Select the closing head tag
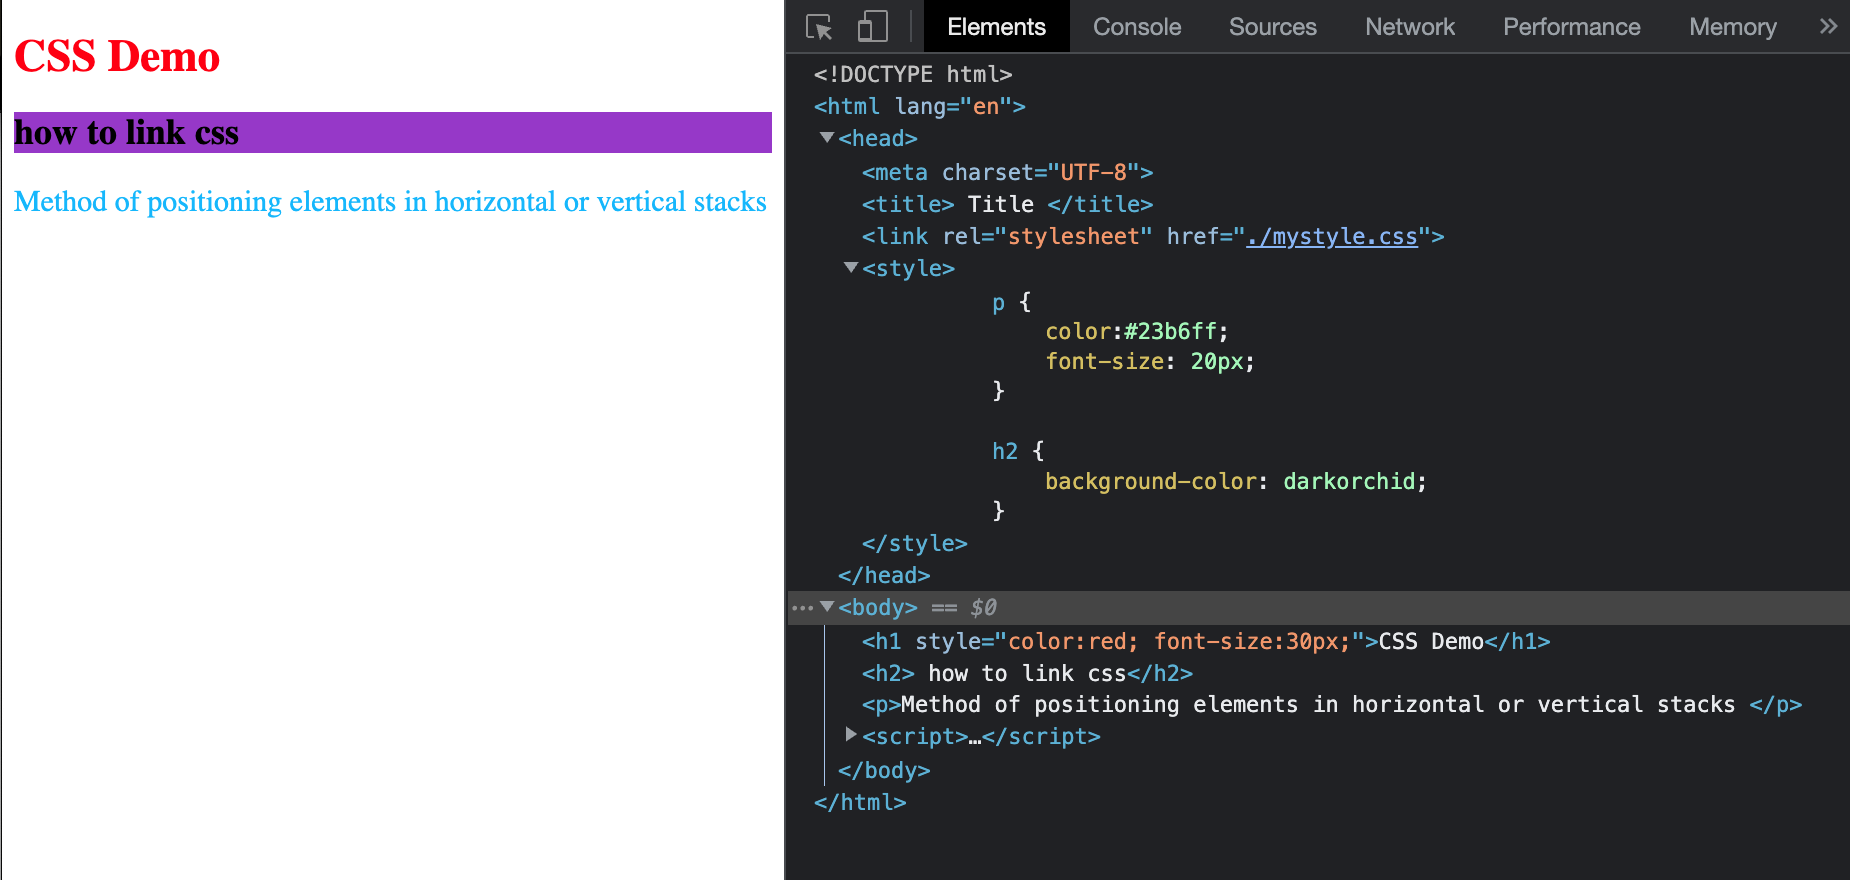 [884, 576]
